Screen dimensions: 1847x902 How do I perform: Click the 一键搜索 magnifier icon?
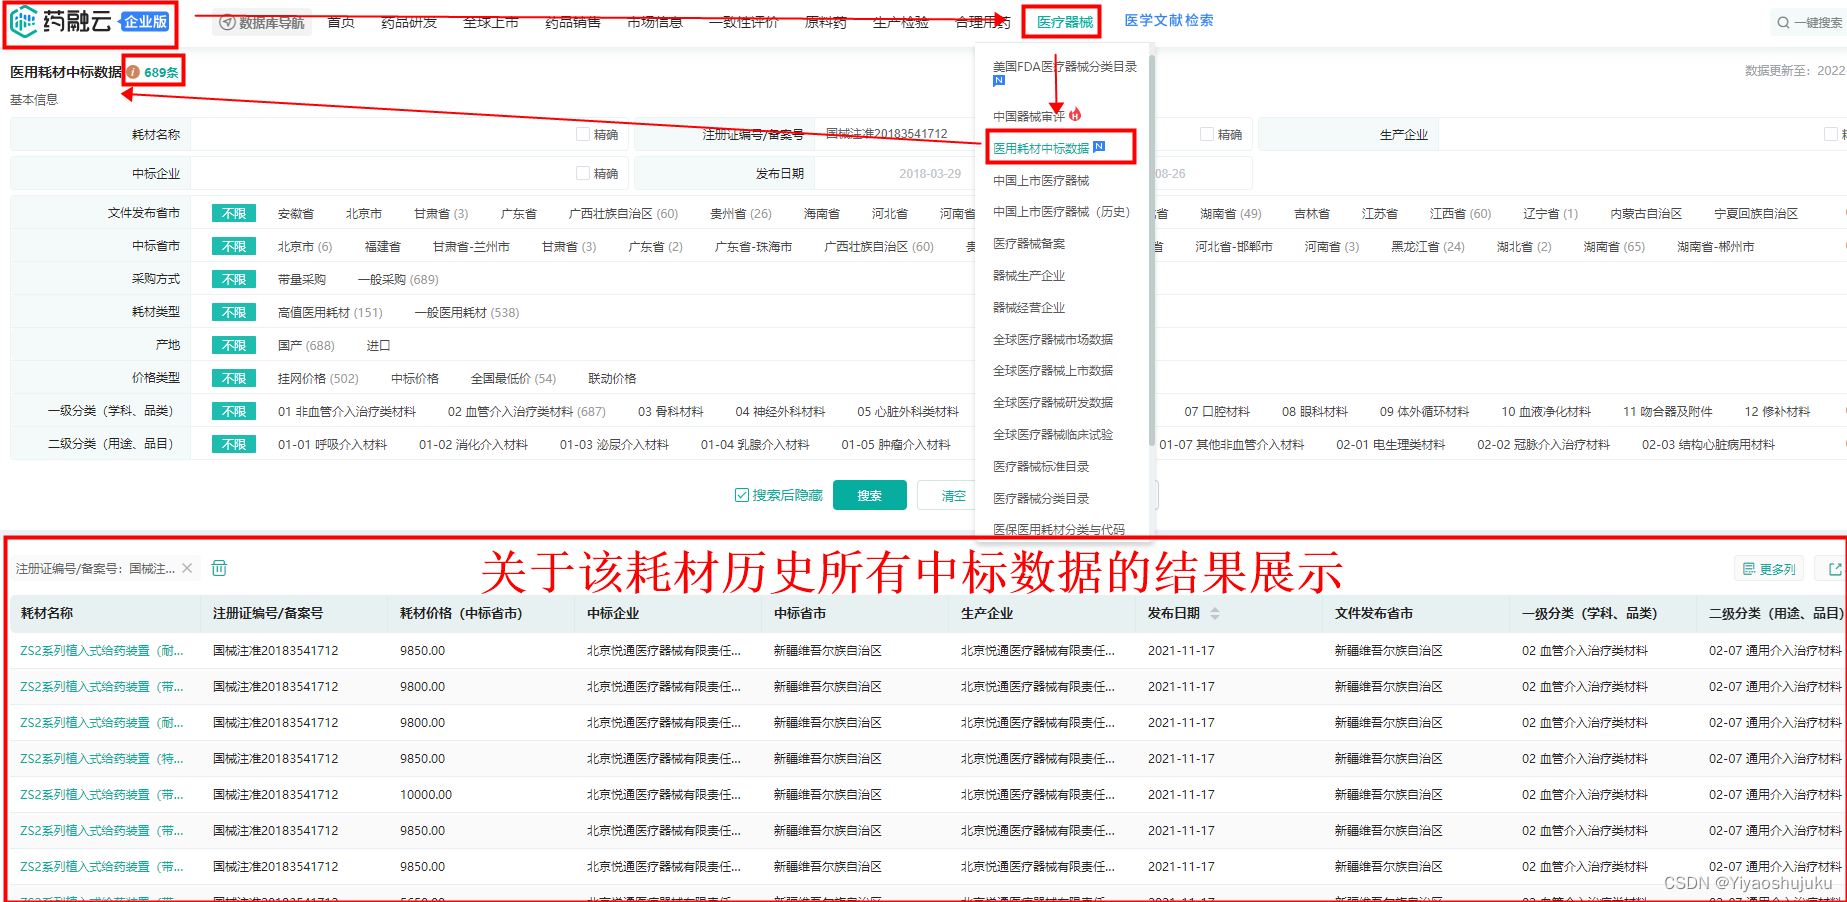pos(1783,22)
